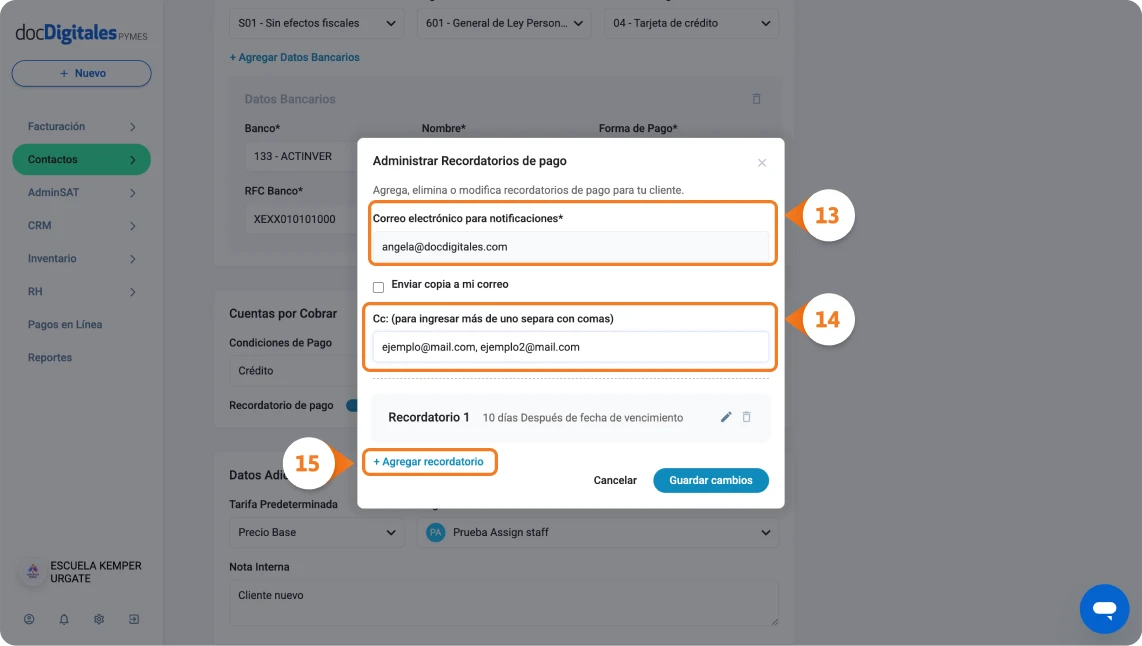Expand the Prueba Assign staff dropdown

[598, 532]
